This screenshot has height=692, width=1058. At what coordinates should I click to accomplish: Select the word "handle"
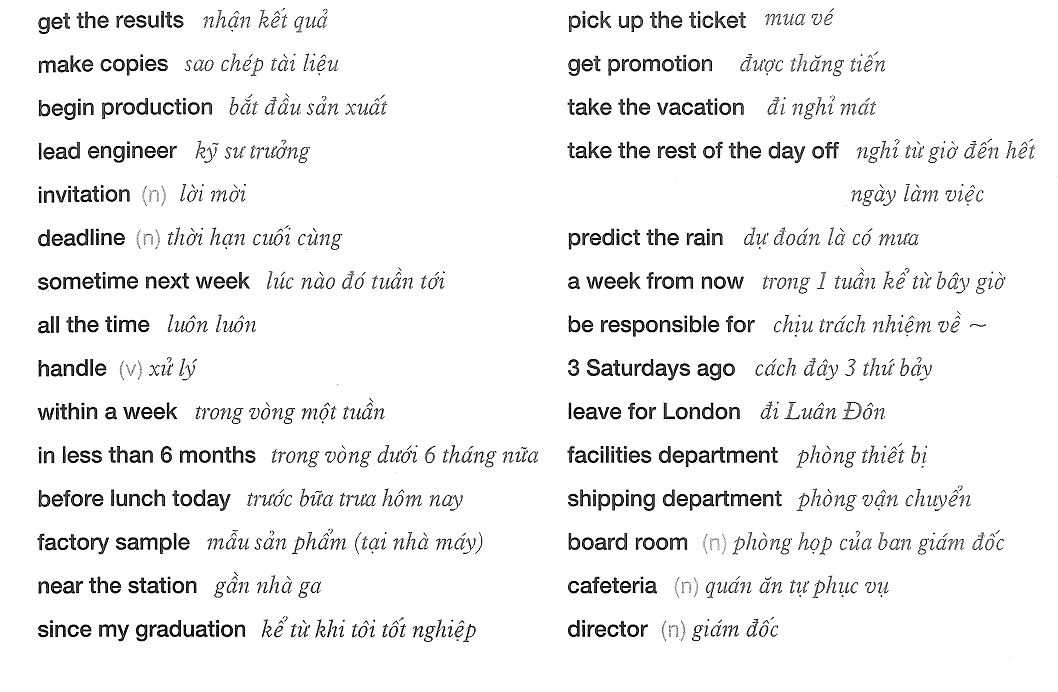(72, 368)
